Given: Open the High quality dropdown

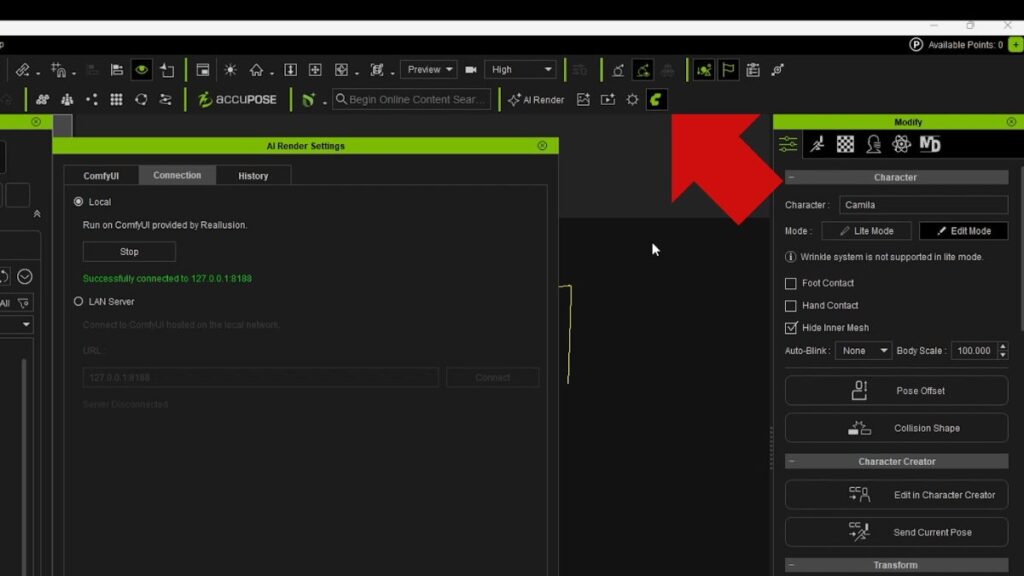Looking at the screenshot, I should [520, 69].
